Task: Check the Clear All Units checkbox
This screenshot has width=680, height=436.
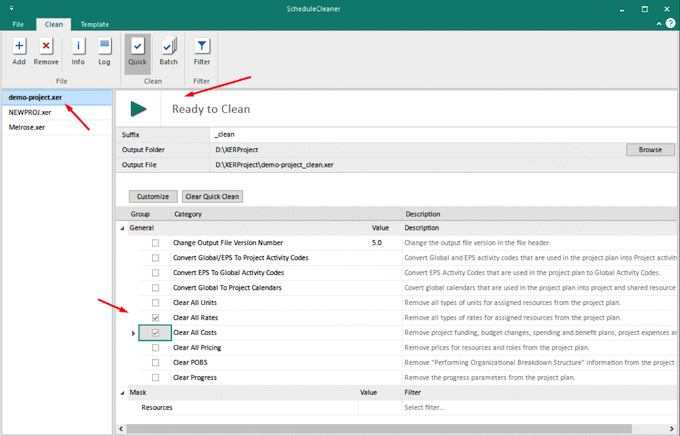Action: 155,303
